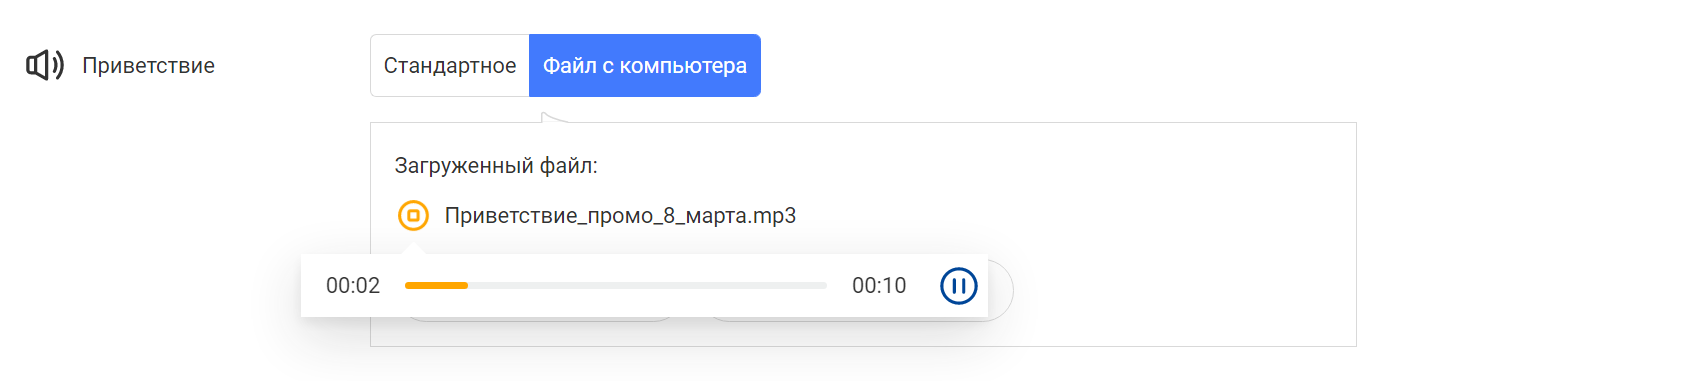Click the end tip of the orange progress
The width and height of the screenshot is (1699, 381).
[466, 286]
